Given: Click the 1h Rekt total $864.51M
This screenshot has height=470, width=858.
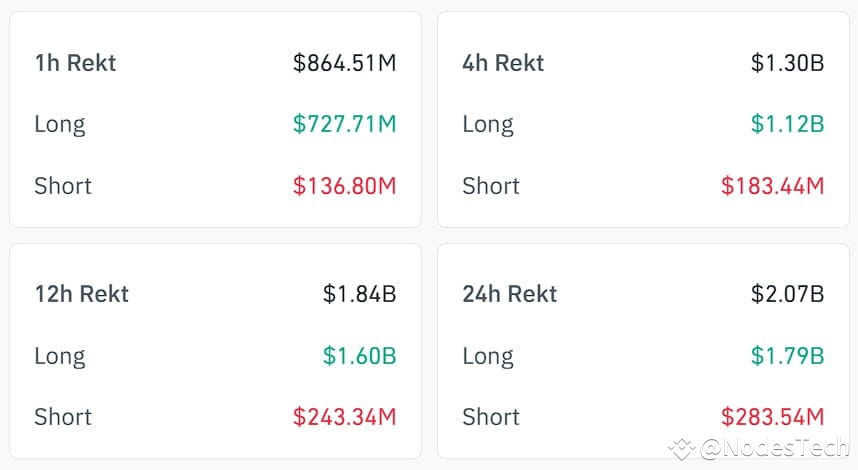Looking at the screenshot, I should [x=344, y=63].
